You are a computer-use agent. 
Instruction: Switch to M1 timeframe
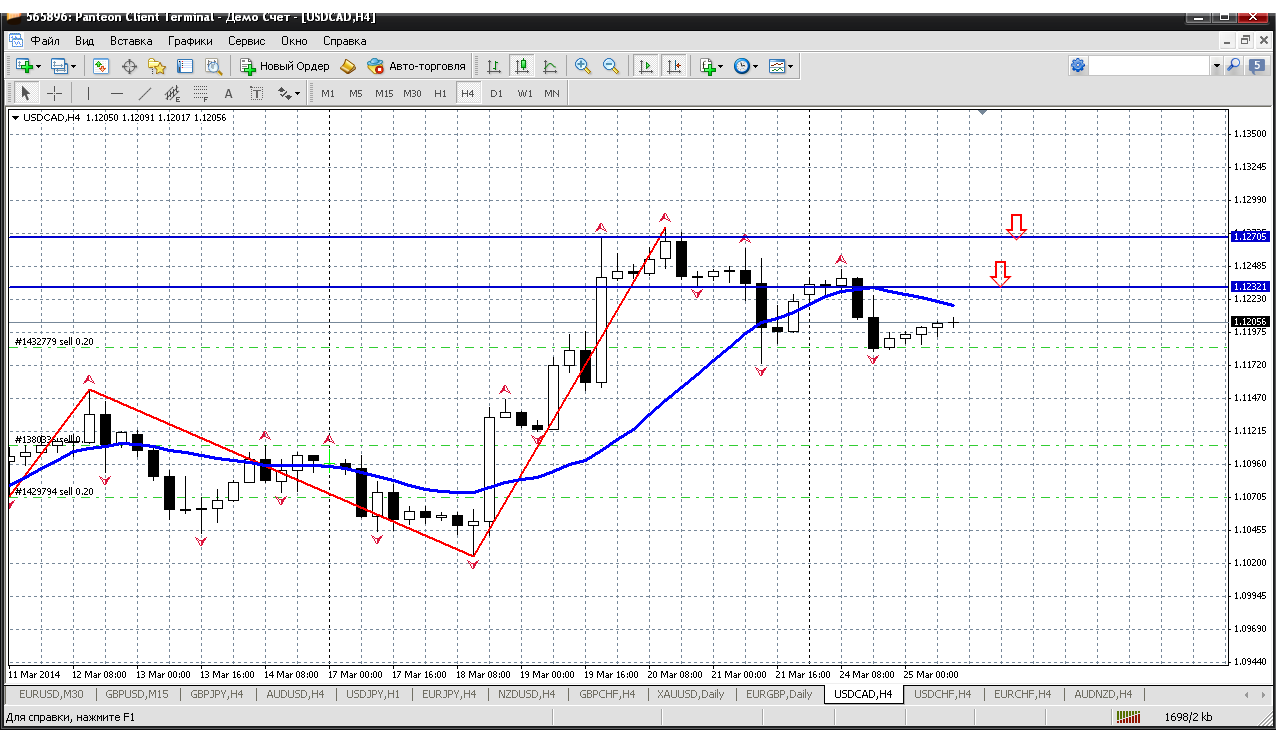pyautogui.click(x=328, y=93)
